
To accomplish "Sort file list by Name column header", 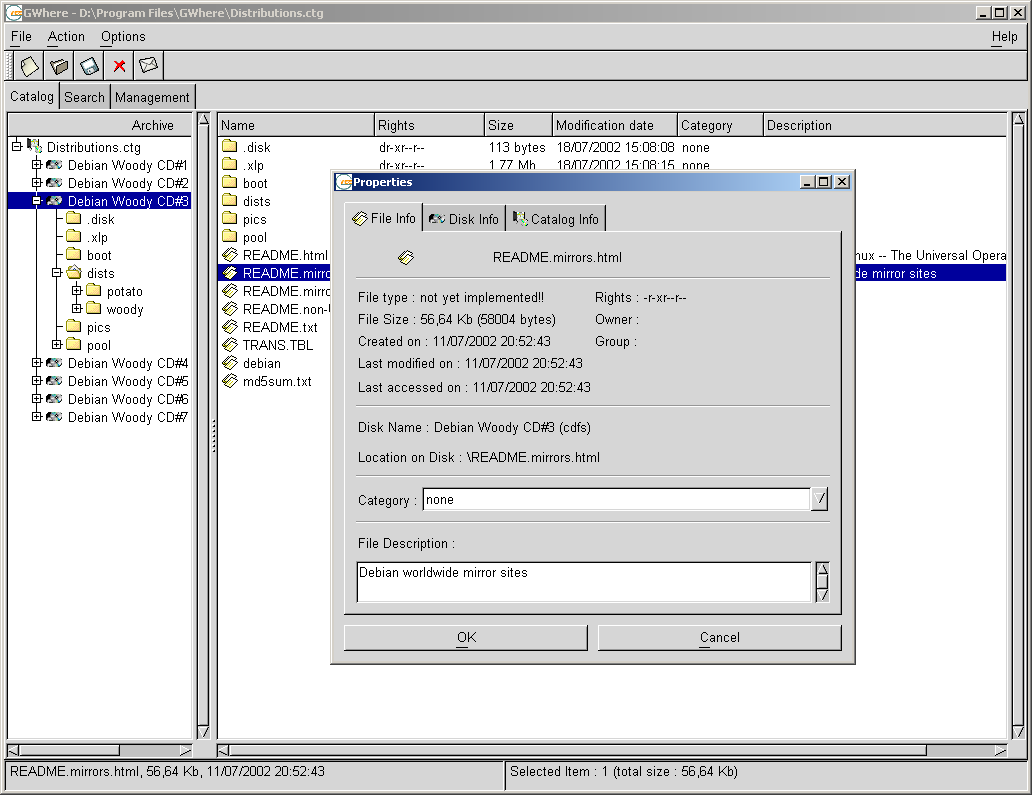I will click(x=296, y=125).
